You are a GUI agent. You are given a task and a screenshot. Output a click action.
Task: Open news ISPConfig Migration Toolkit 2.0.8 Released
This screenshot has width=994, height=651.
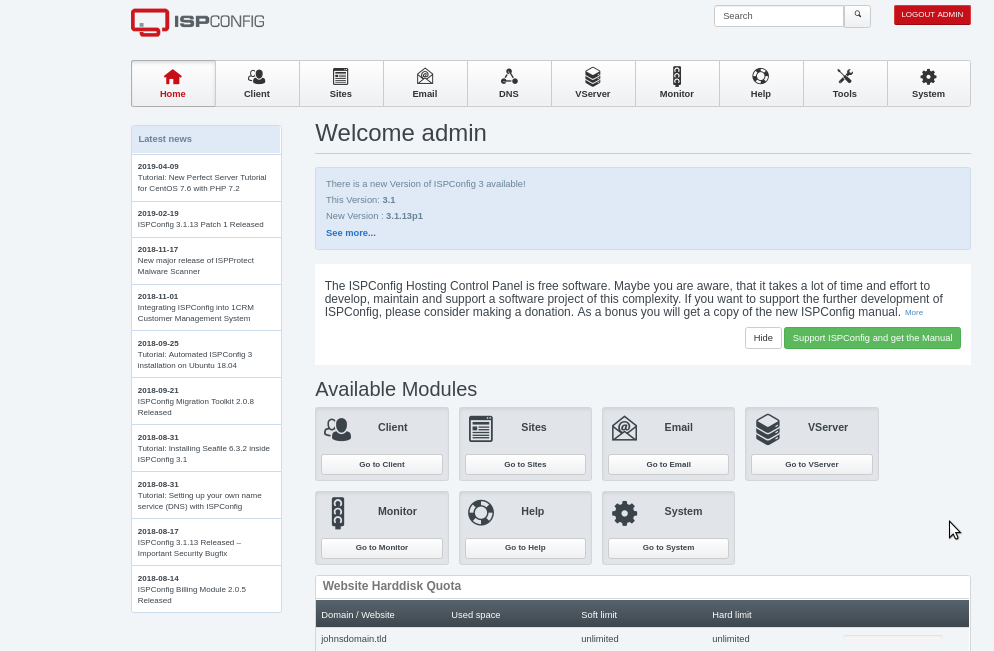tap(206, 401)
